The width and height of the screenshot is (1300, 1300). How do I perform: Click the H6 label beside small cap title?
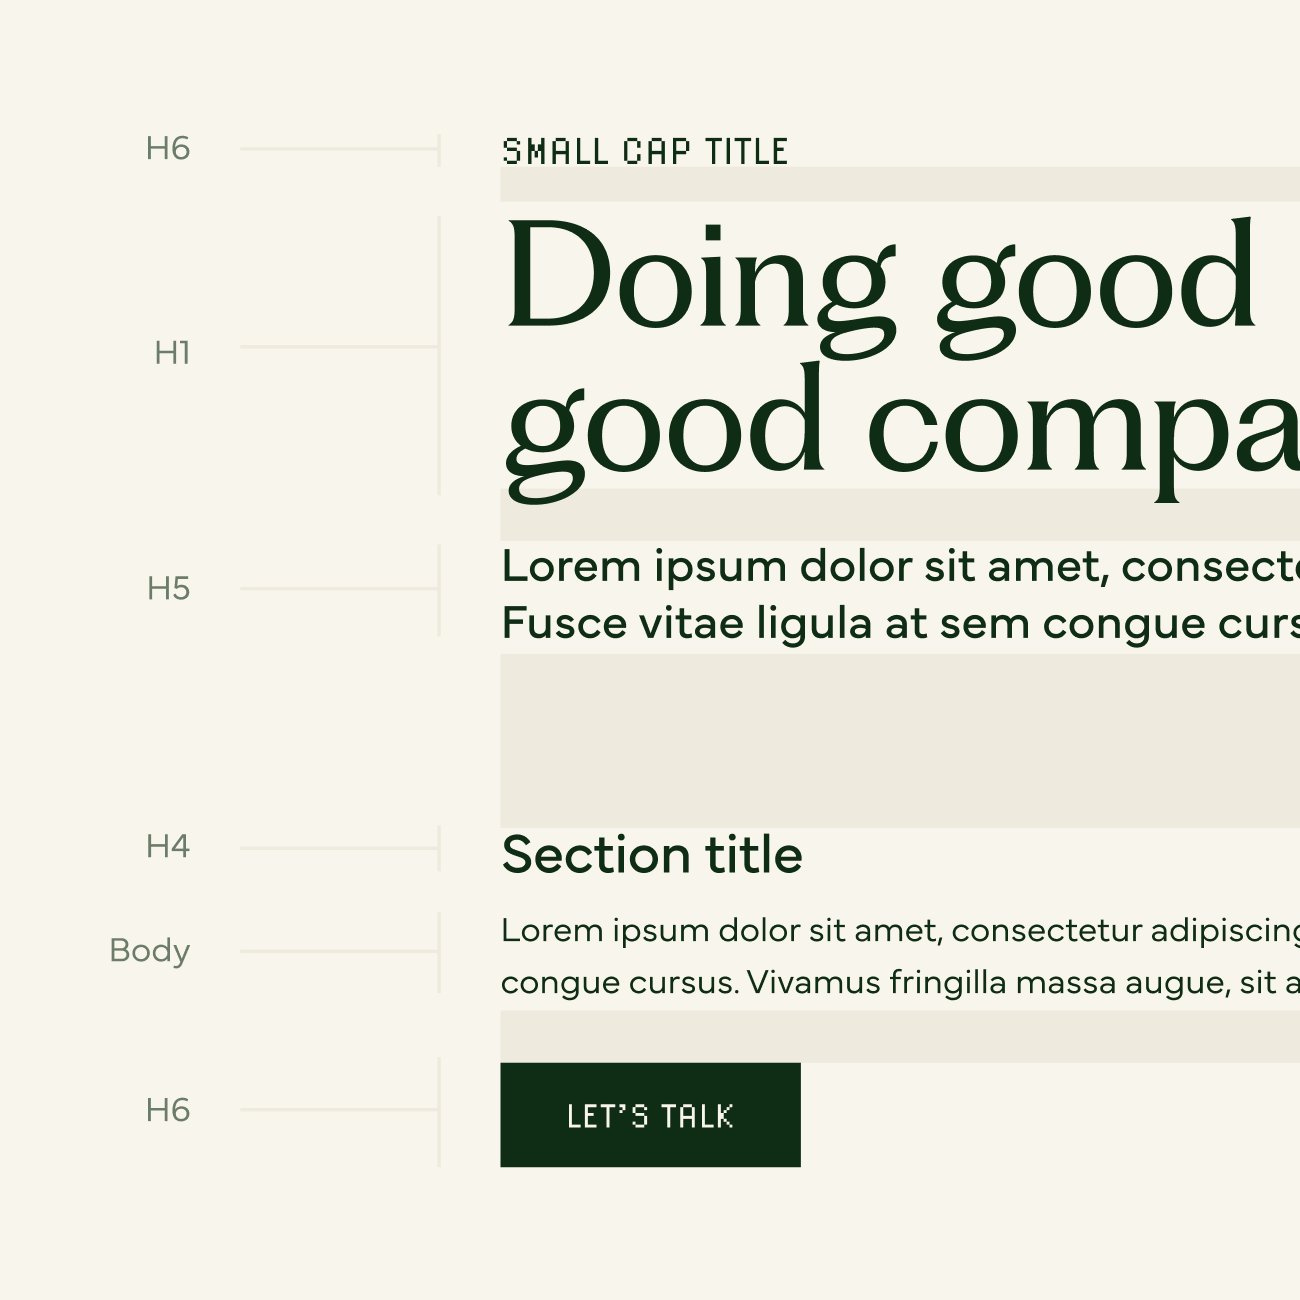click(x=168, y=149)
